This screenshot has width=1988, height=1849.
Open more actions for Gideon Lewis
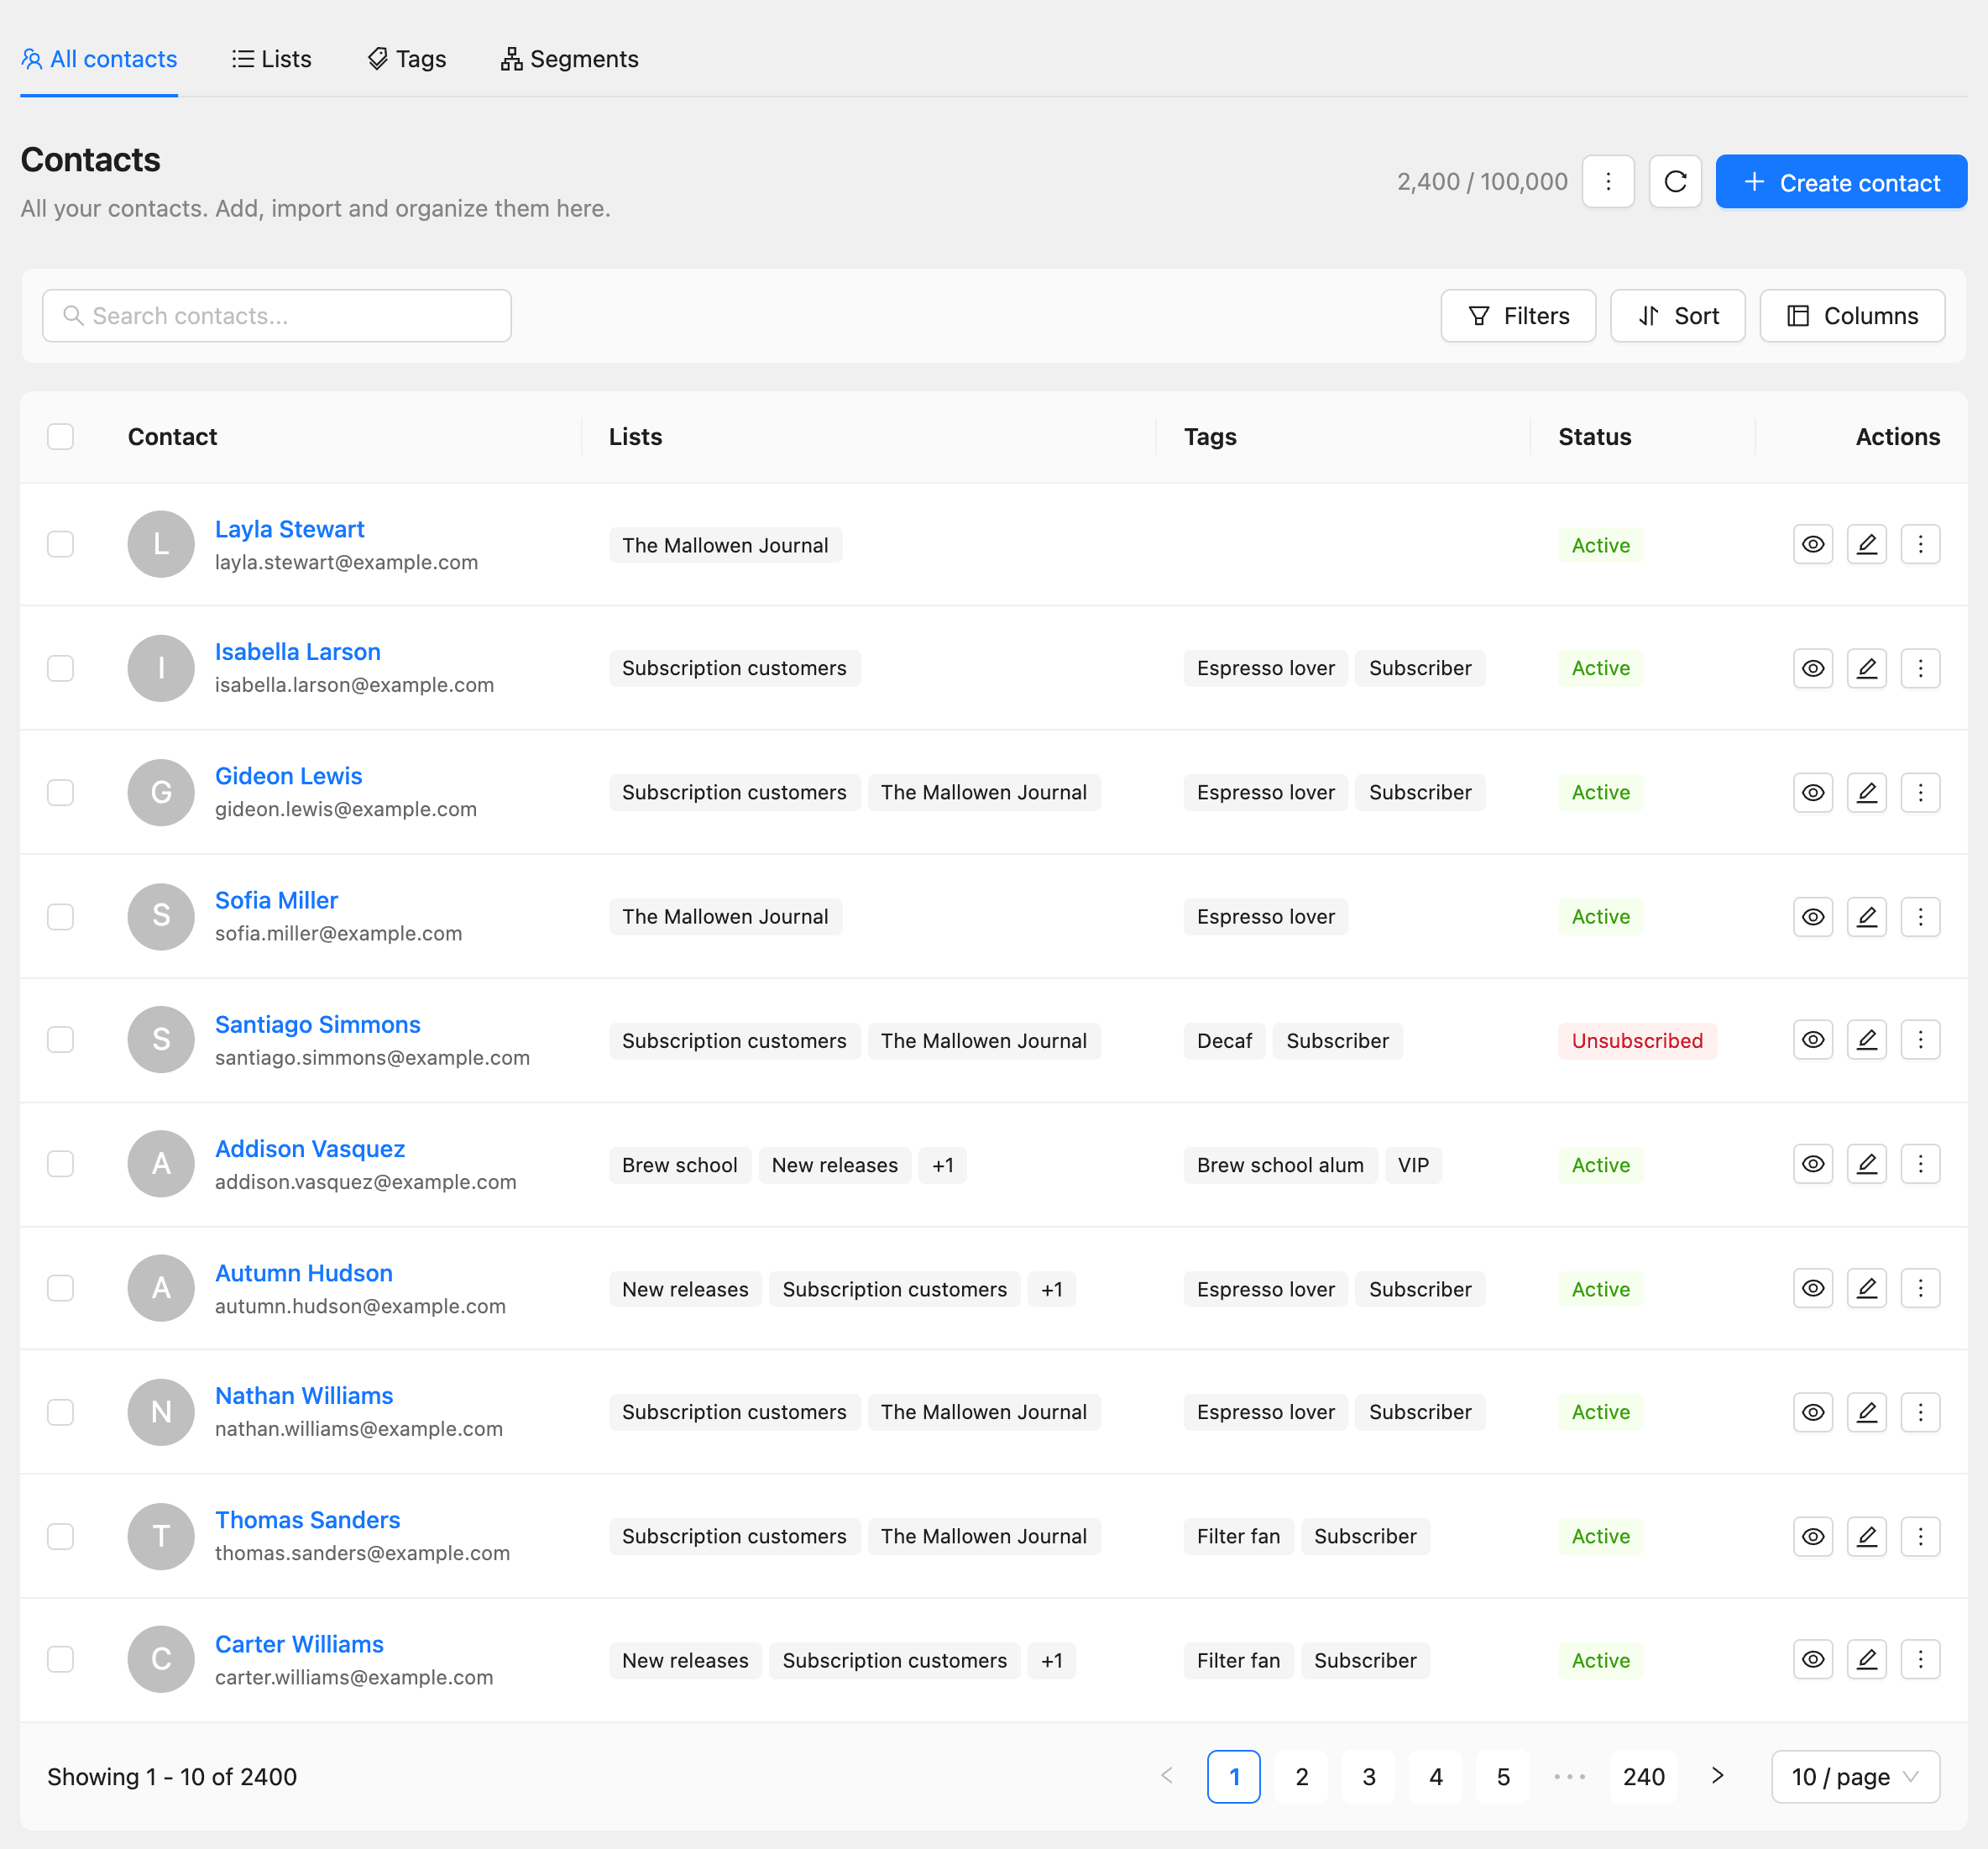(x=1920, y=792)
